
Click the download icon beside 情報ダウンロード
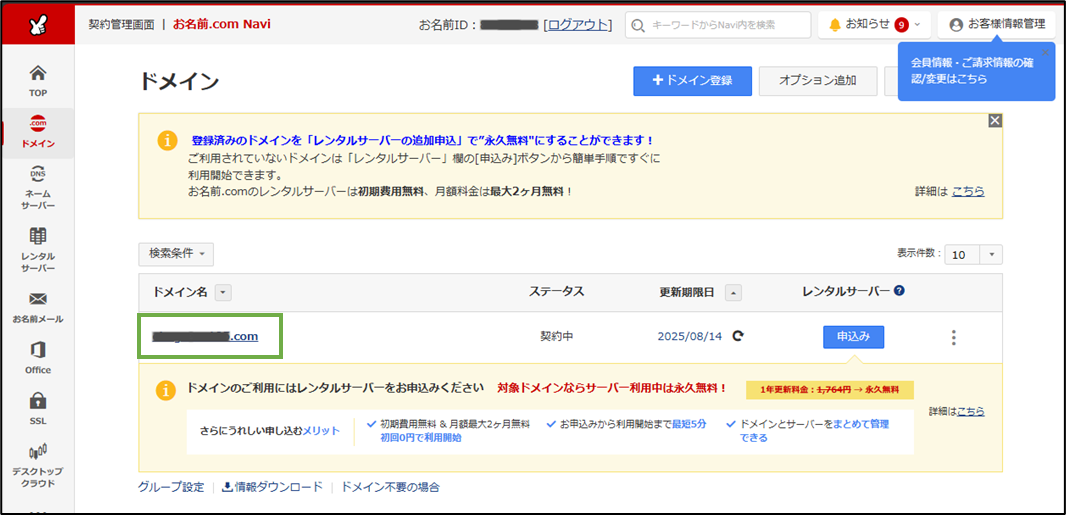coord(228,487)
